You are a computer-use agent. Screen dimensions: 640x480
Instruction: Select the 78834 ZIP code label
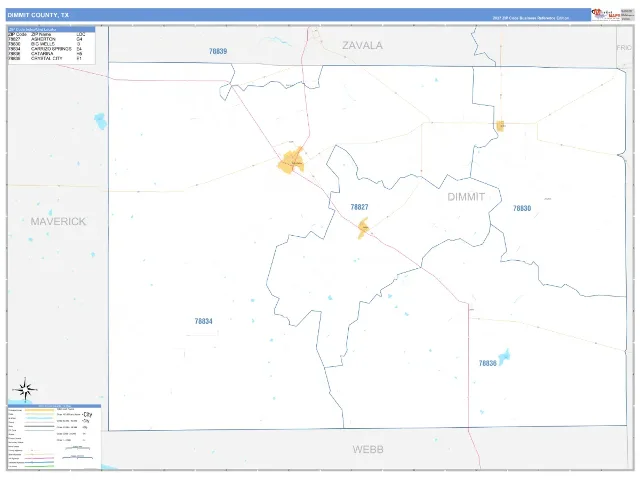pyautogui.click(x=204, y=321)
